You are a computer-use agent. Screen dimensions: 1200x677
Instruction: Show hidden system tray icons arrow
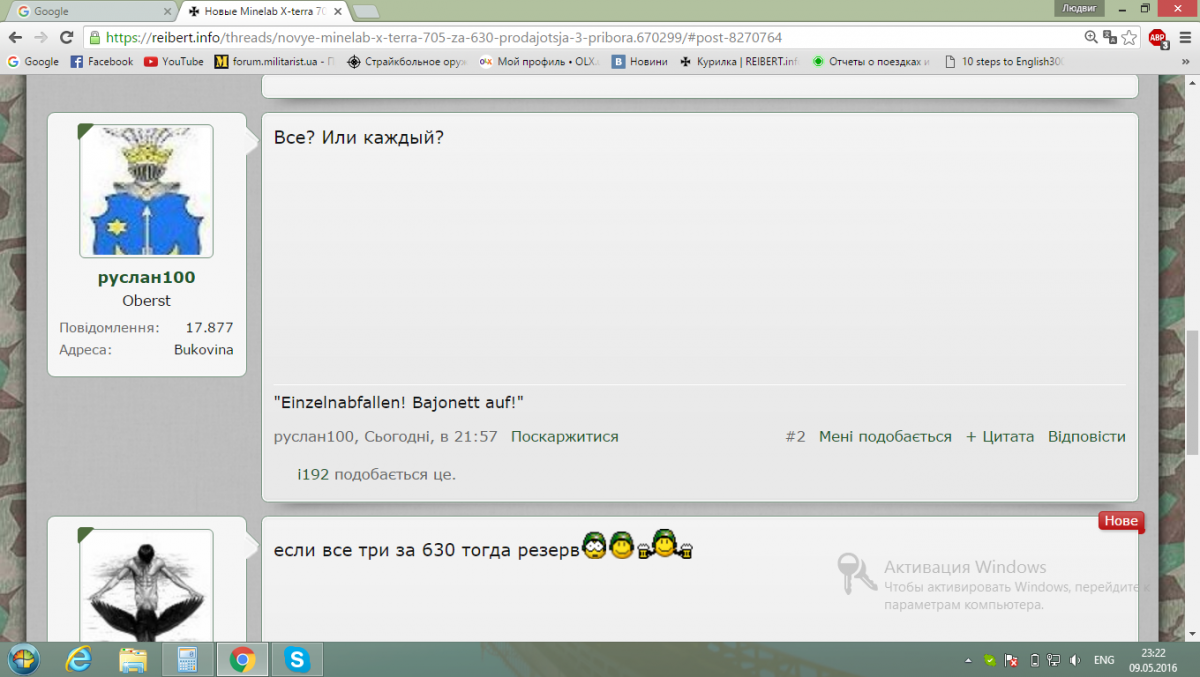pos(968,660)
